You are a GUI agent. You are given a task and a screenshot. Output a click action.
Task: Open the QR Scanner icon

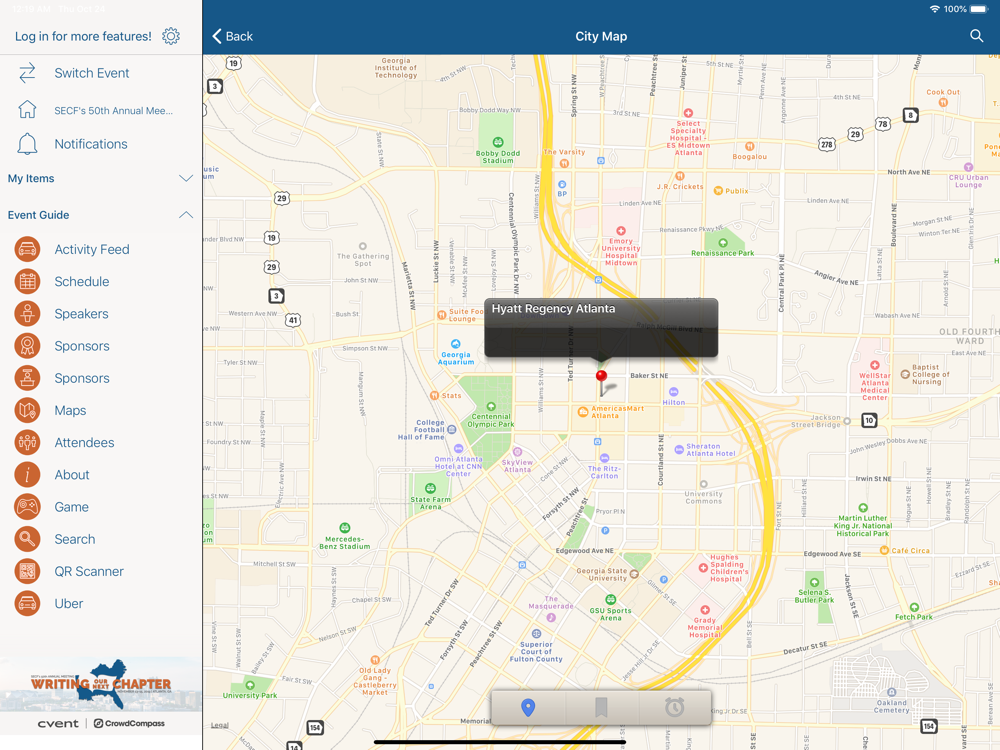click(x=27, y=571)
